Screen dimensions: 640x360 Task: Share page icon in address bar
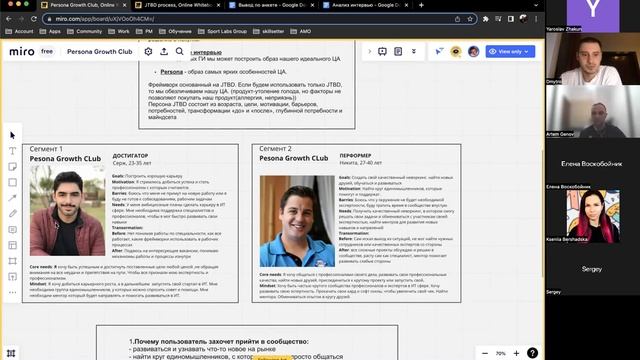click(x=458, y=19)
